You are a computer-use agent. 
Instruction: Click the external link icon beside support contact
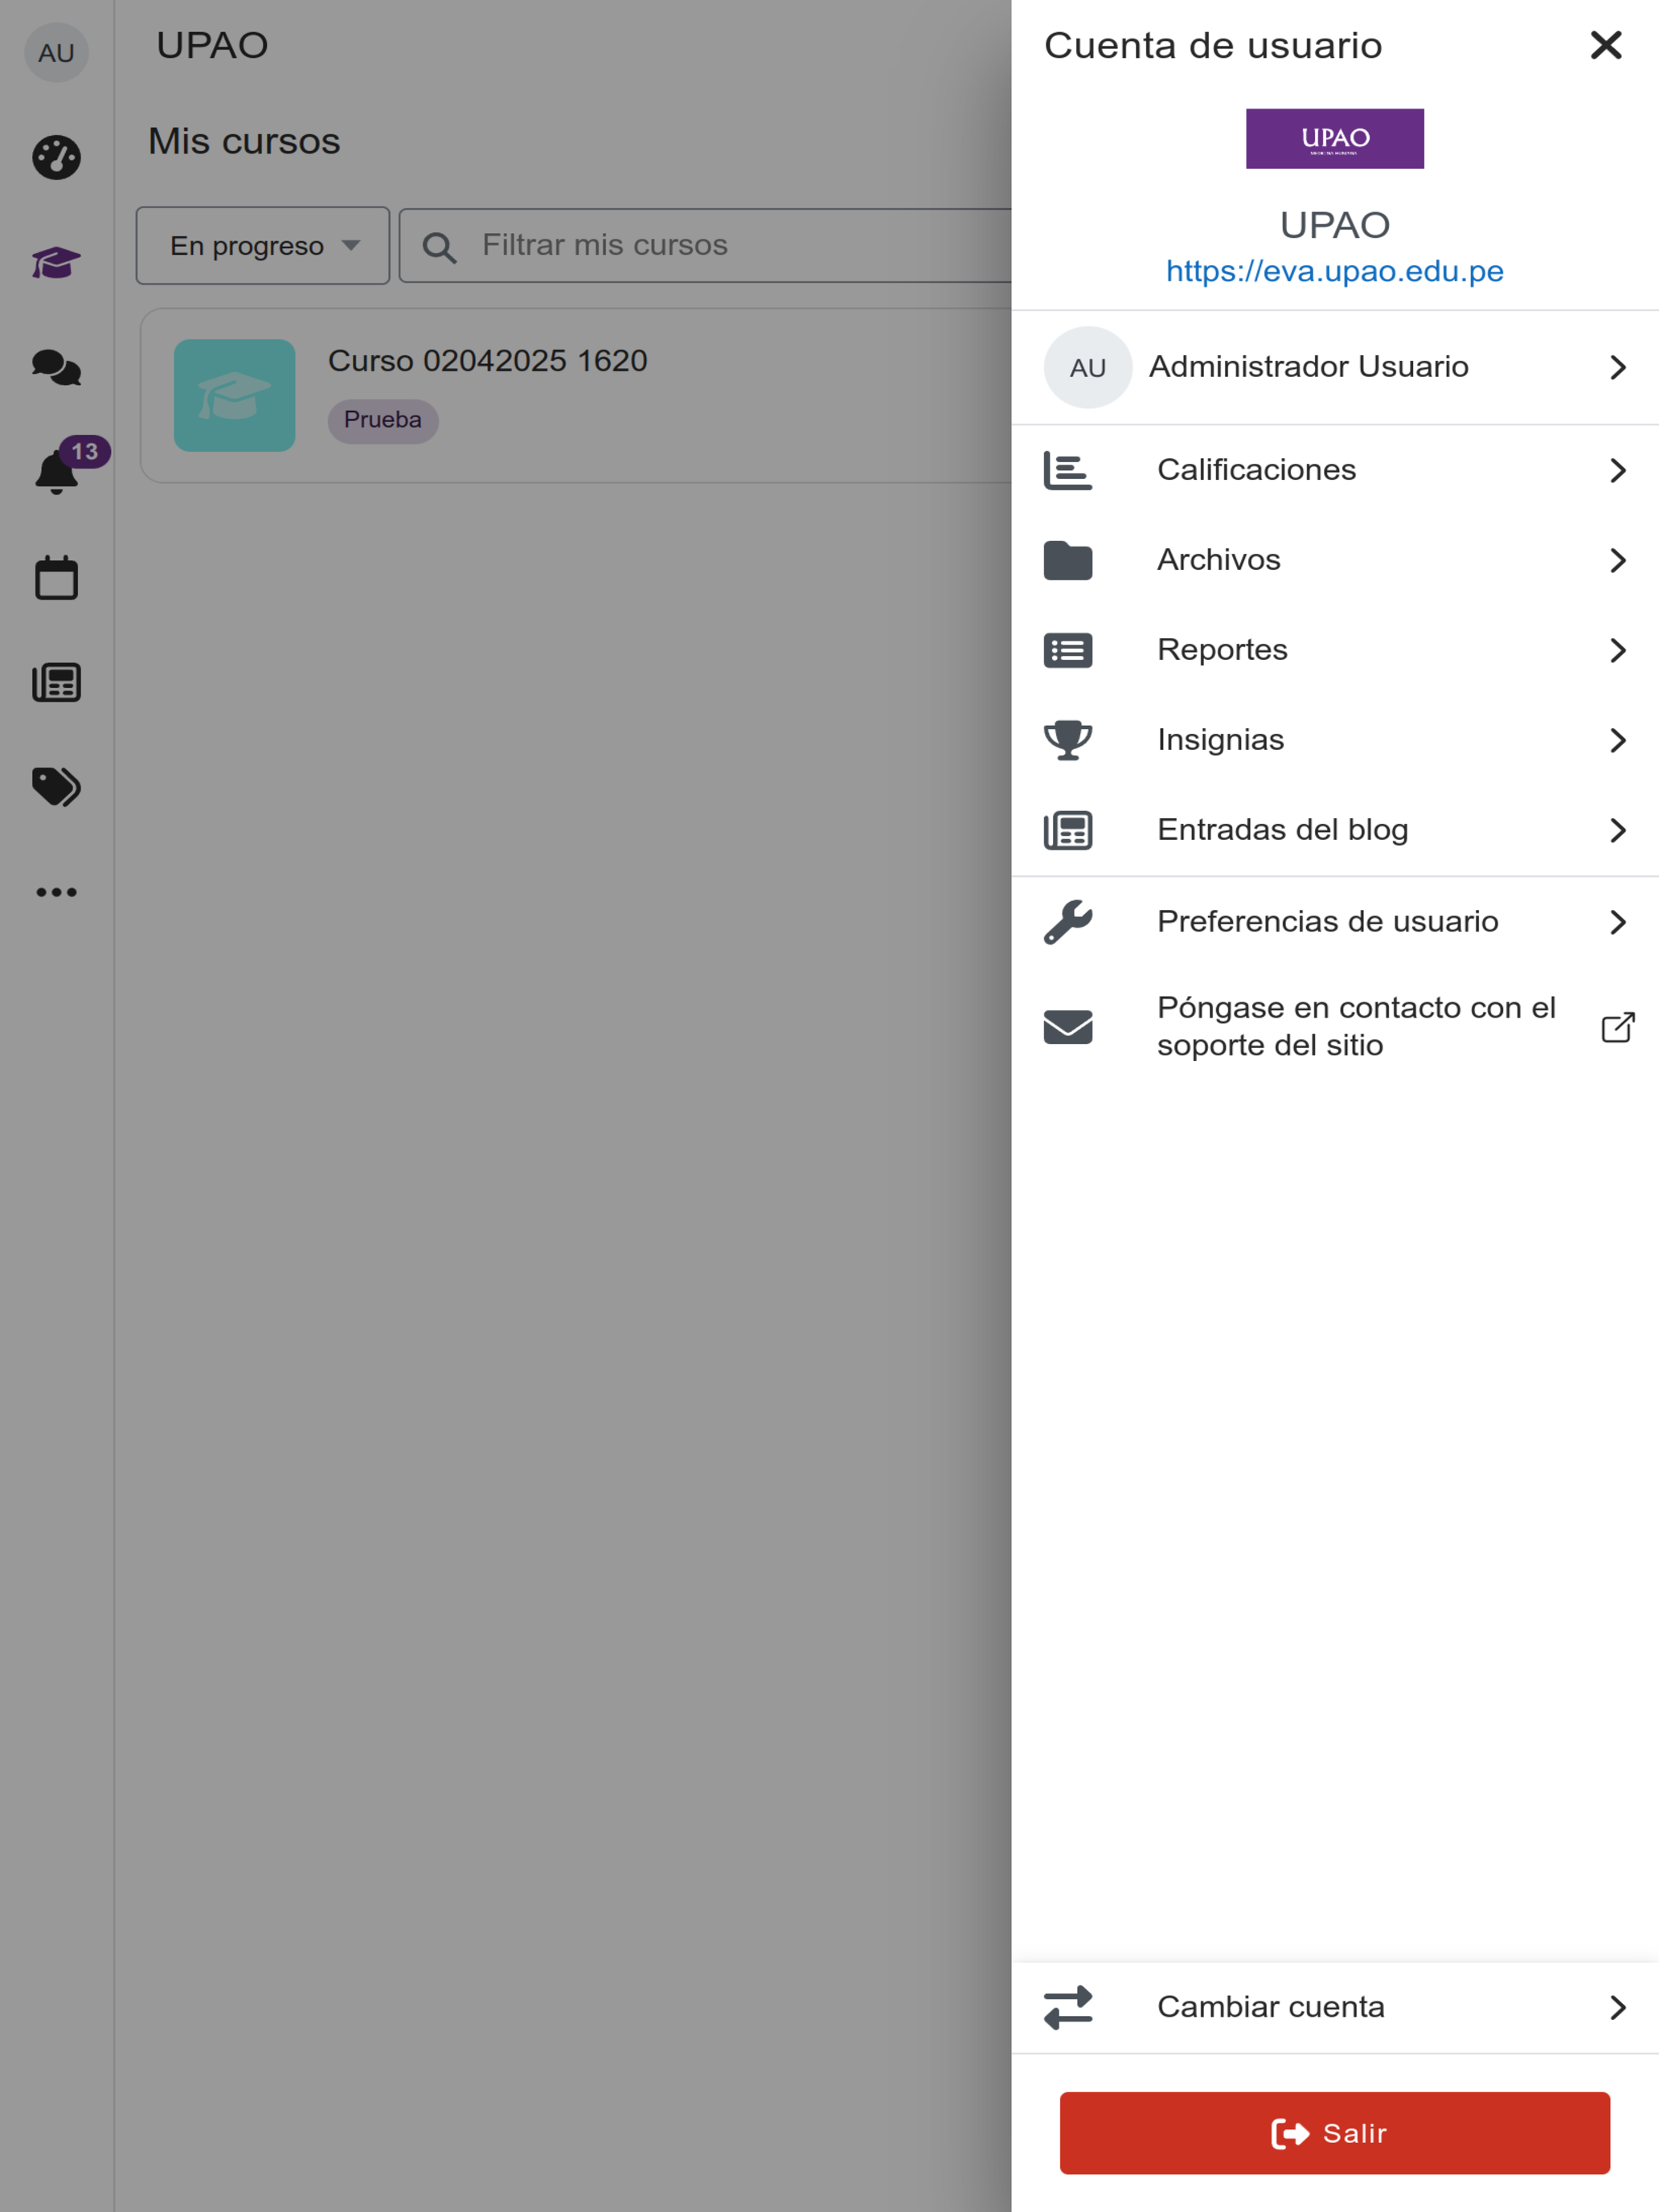[1618, 1027]
